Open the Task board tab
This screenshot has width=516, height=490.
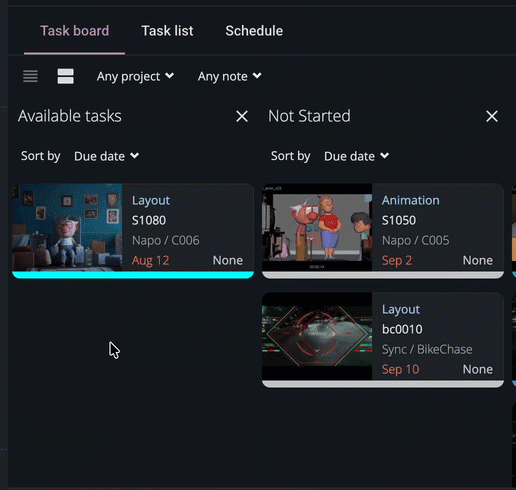(x=74, y=31)
